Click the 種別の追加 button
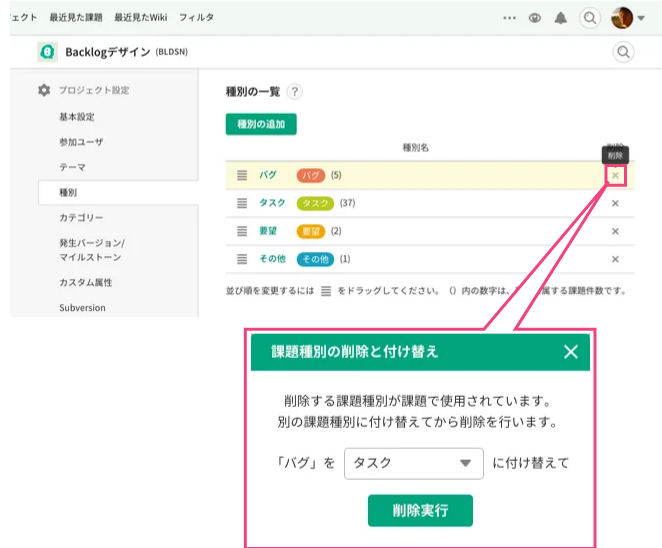 point(261,124)
